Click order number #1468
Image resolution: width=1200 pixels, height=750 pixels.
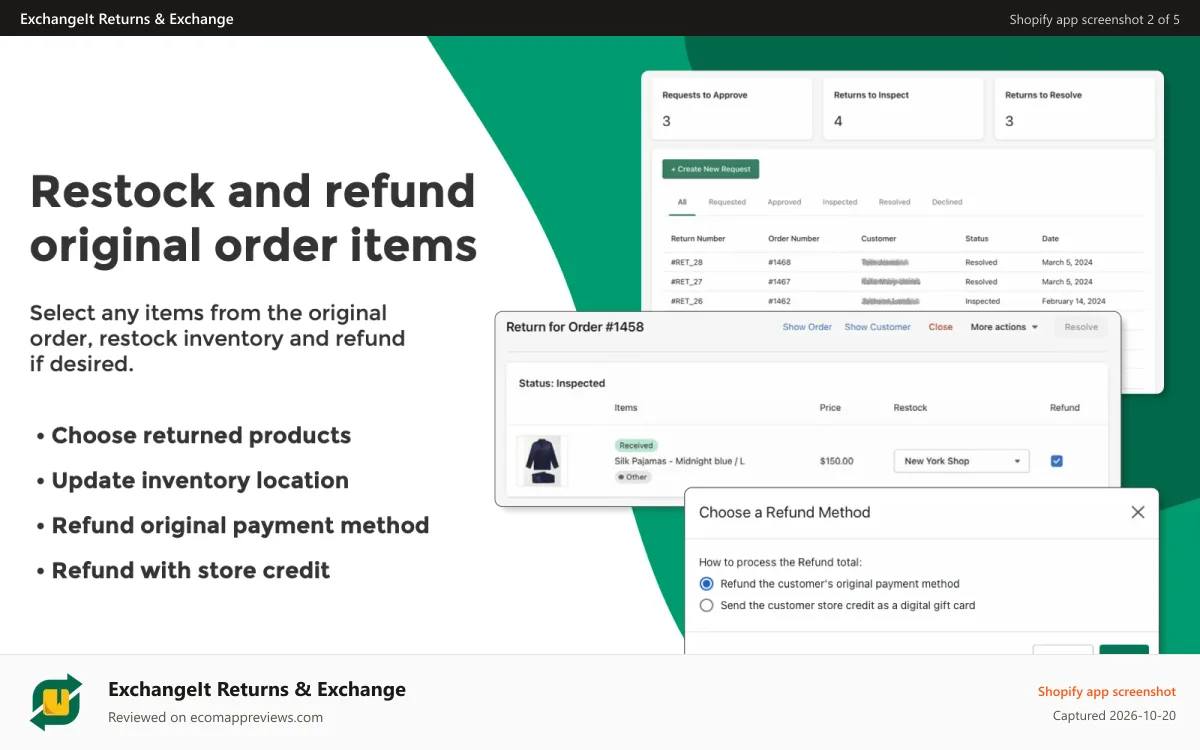(779, 263)
